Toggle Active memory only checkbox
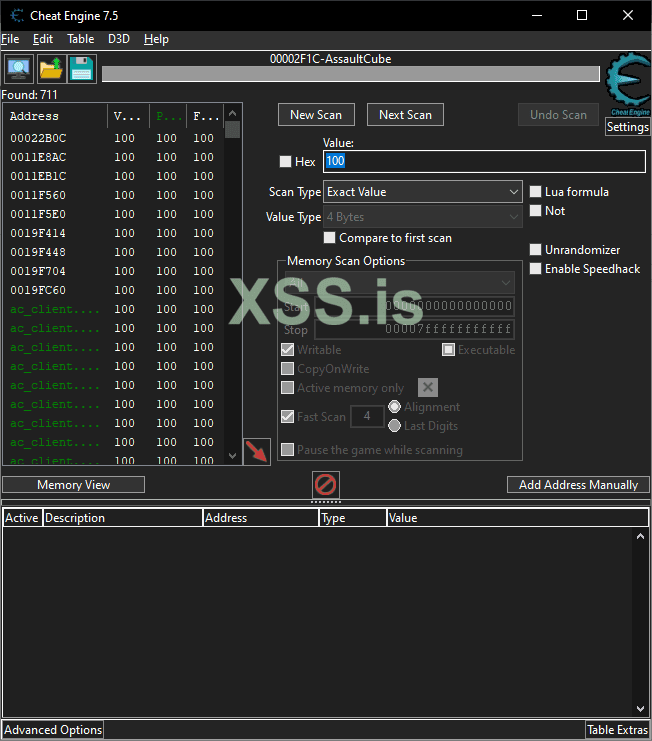The height and width of the screenshot is (741, 652). [287, 388]
